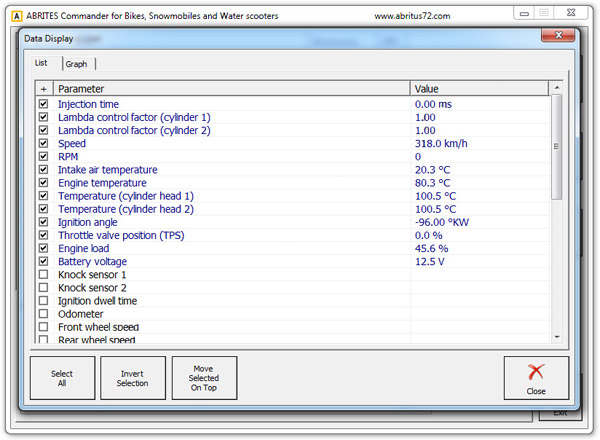
Task: Check the Odometer checkbox
Action: 43,314
